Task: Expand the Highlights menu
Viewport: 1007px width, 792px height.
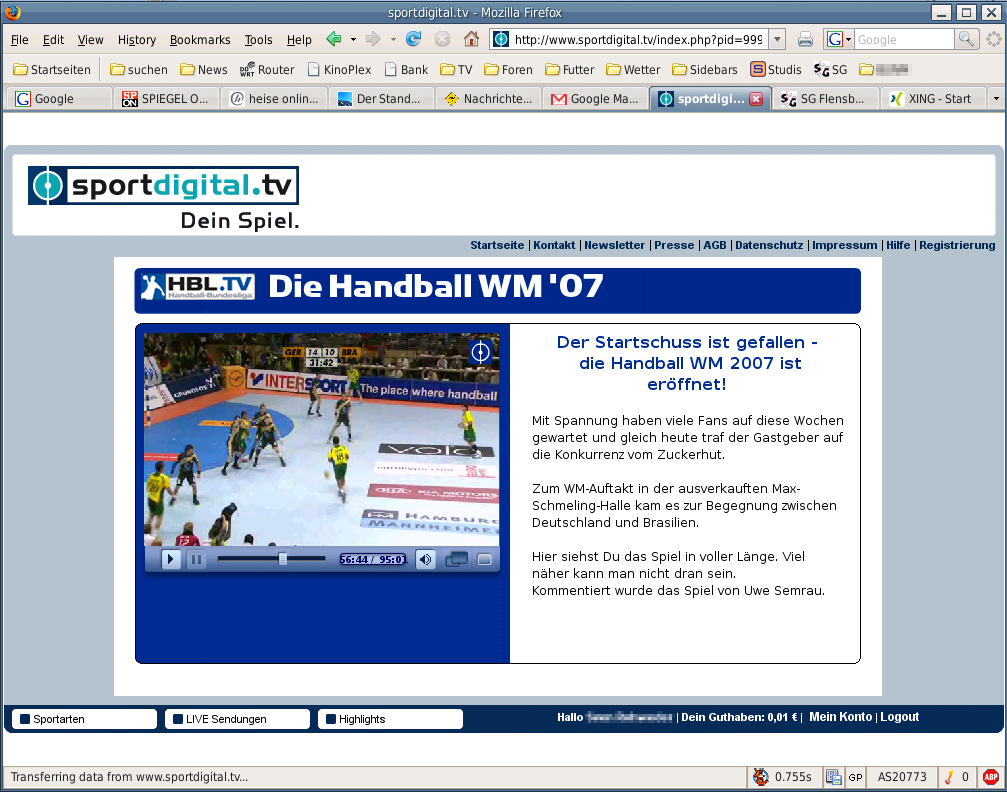Action: 390,719
